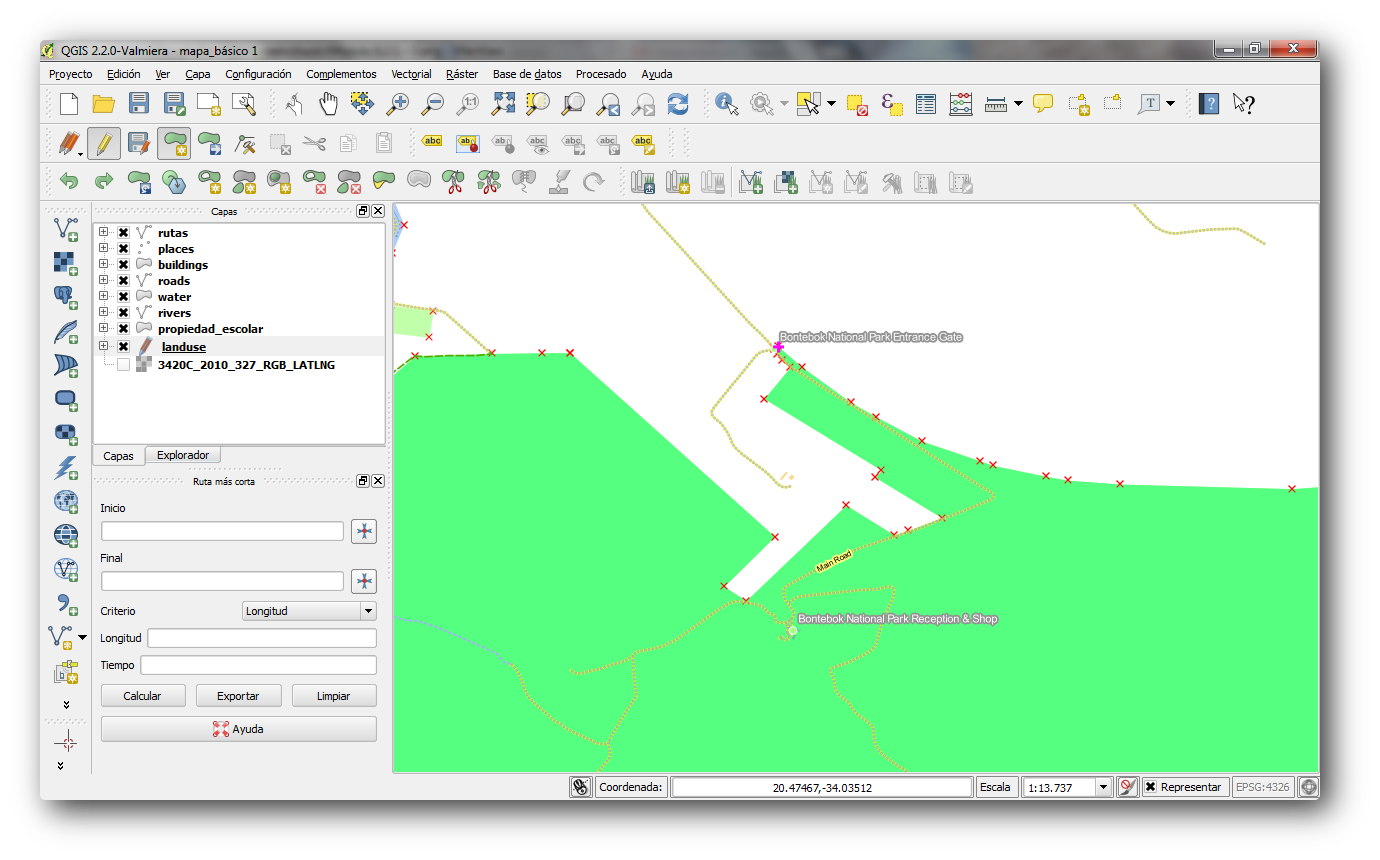Screen dimensions: 1380x860
Task: Toggle visibility of the roads layer
Action: coord(123,281)
